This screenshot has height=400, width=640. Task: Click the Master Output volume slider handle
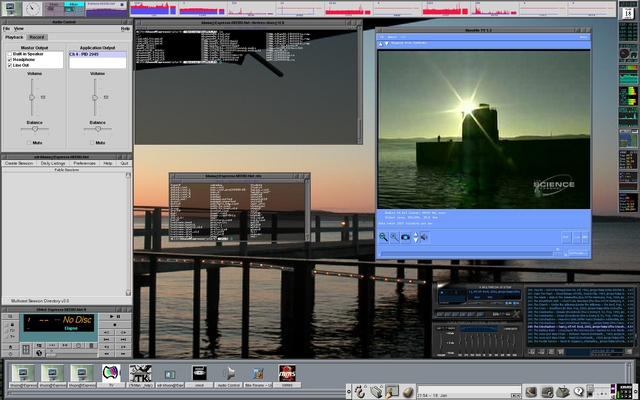point(32,98)
